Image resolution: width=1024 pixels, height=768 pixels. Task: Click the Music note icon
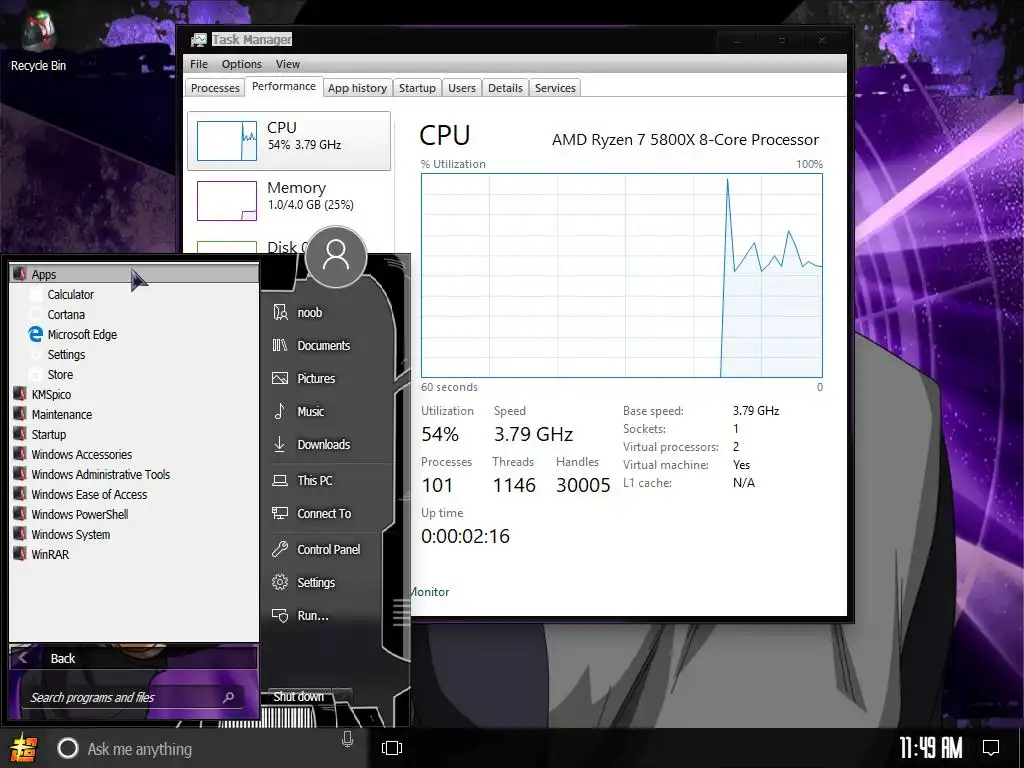pyautogui.click(x=280, y=411)
